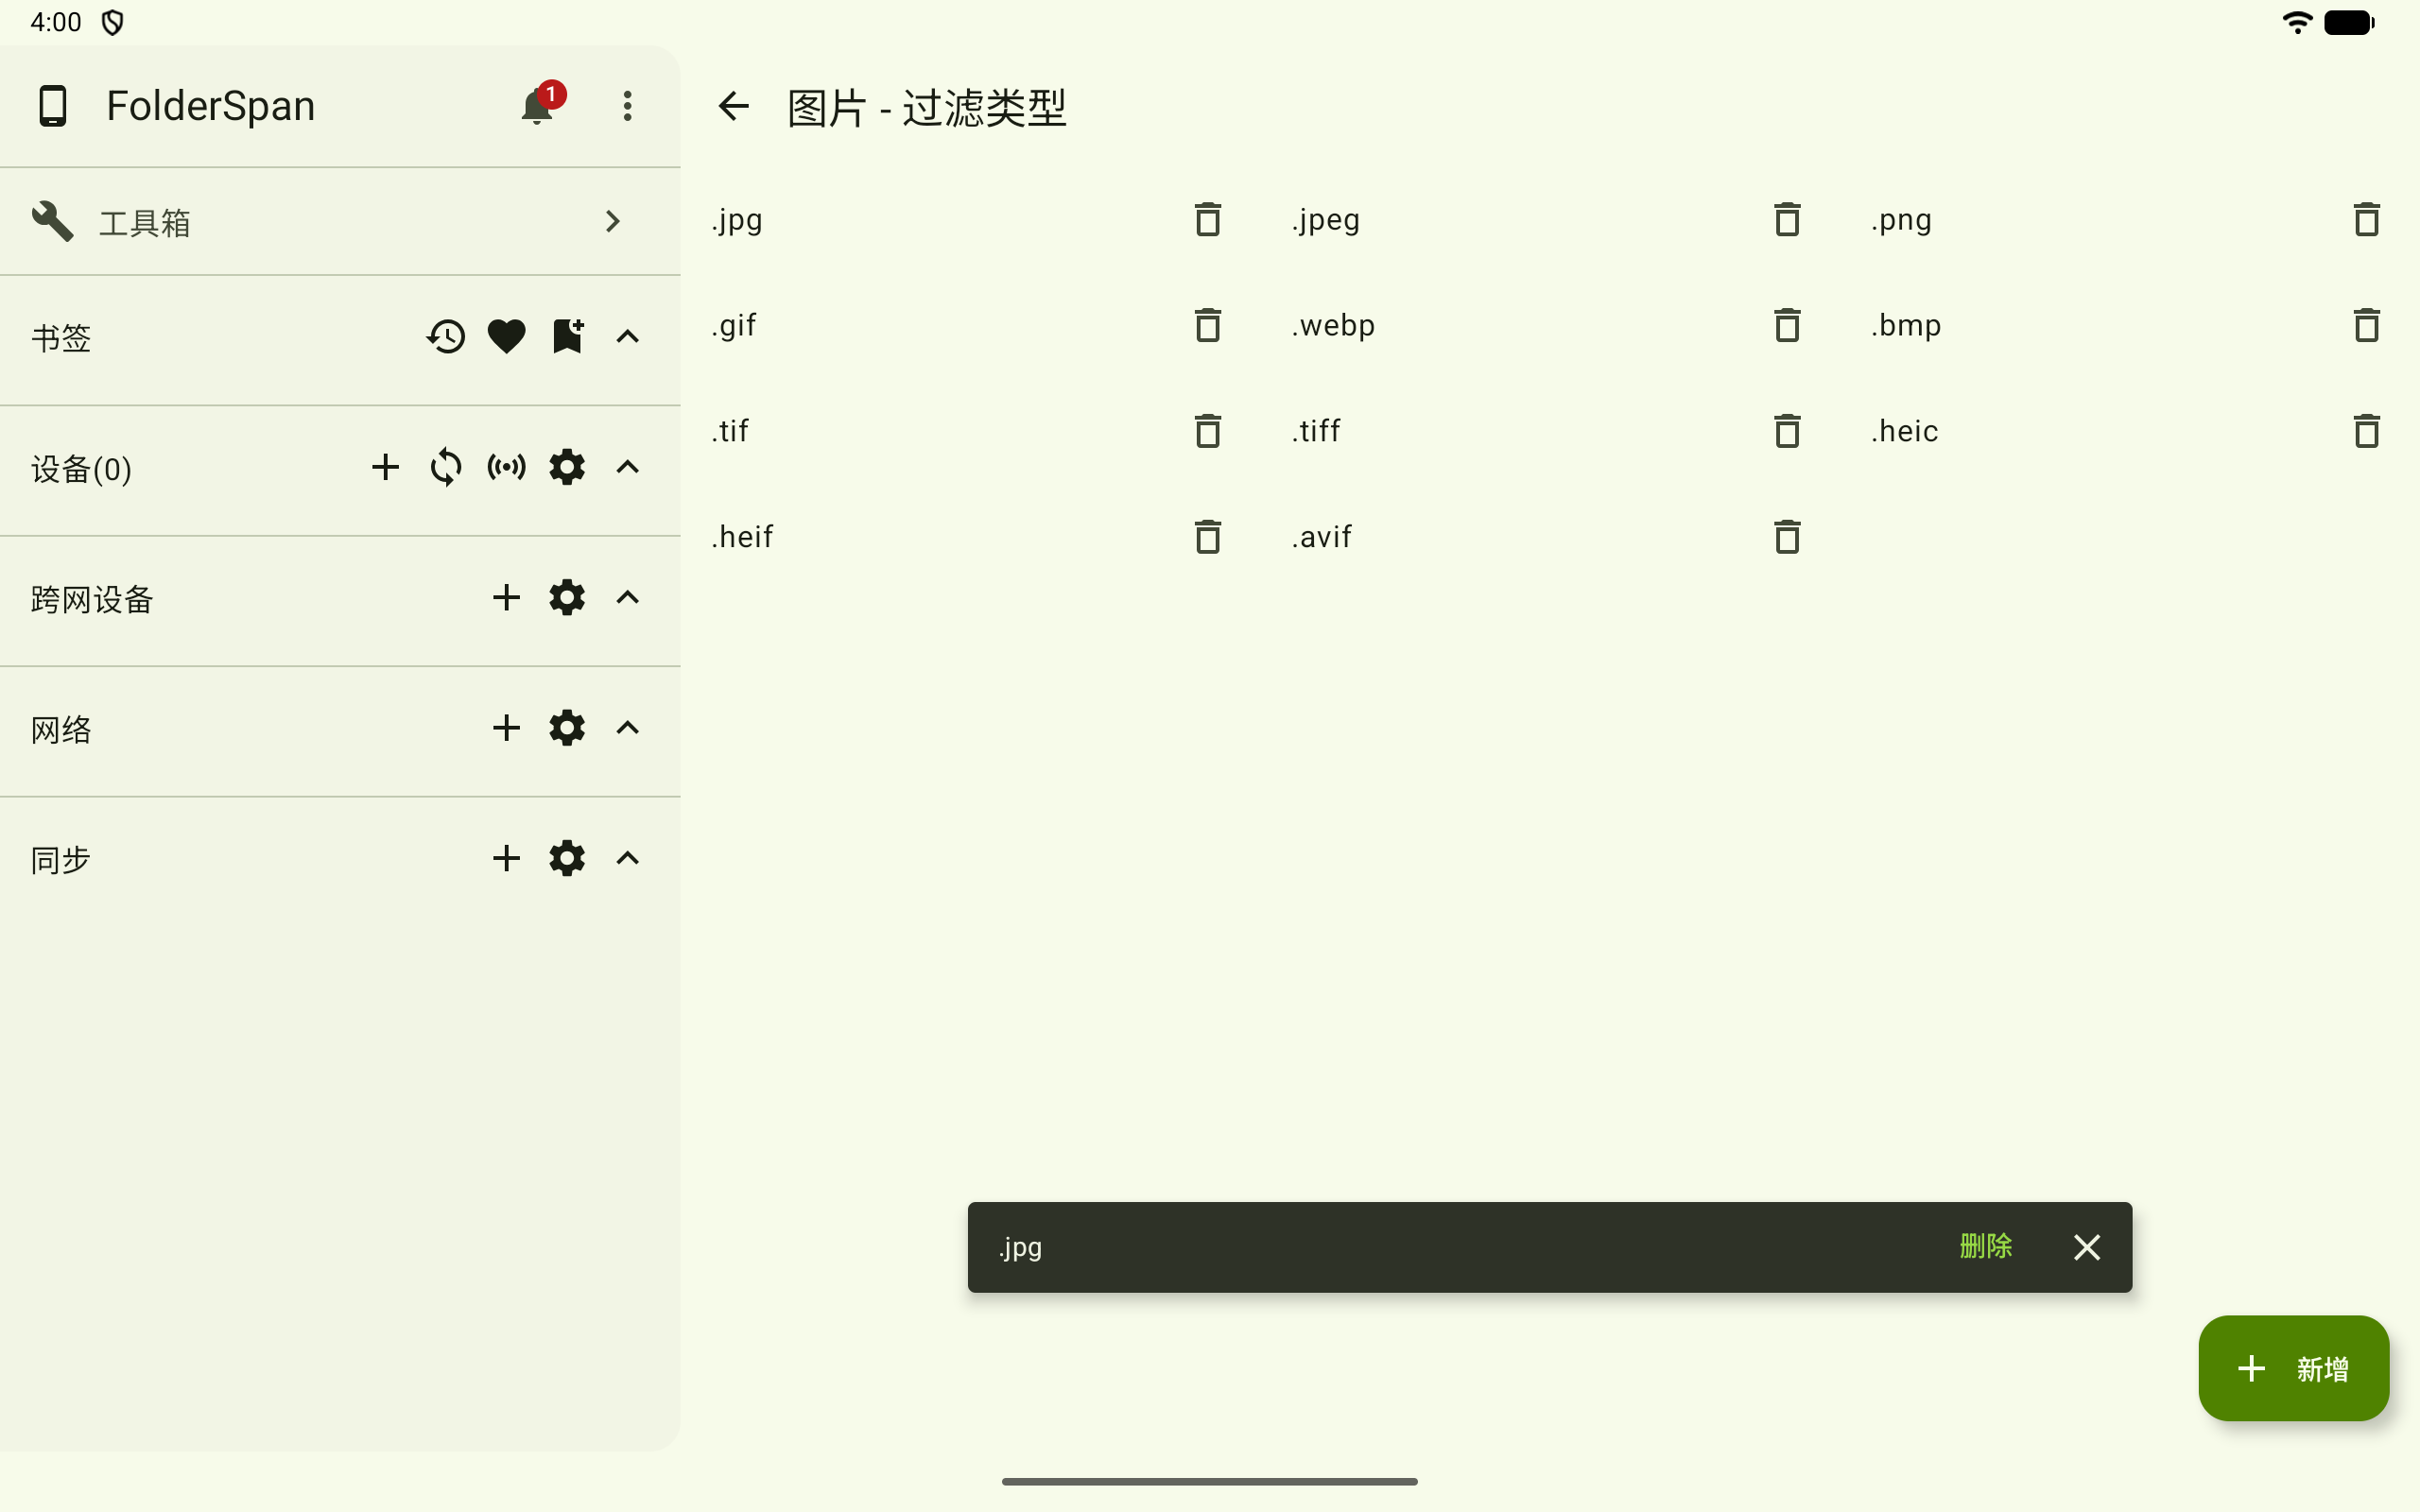The width and height of the screenshot is (2420, 1512).
Task: Delete the .jpg filter type
Action: click(x=1208, y=220)
